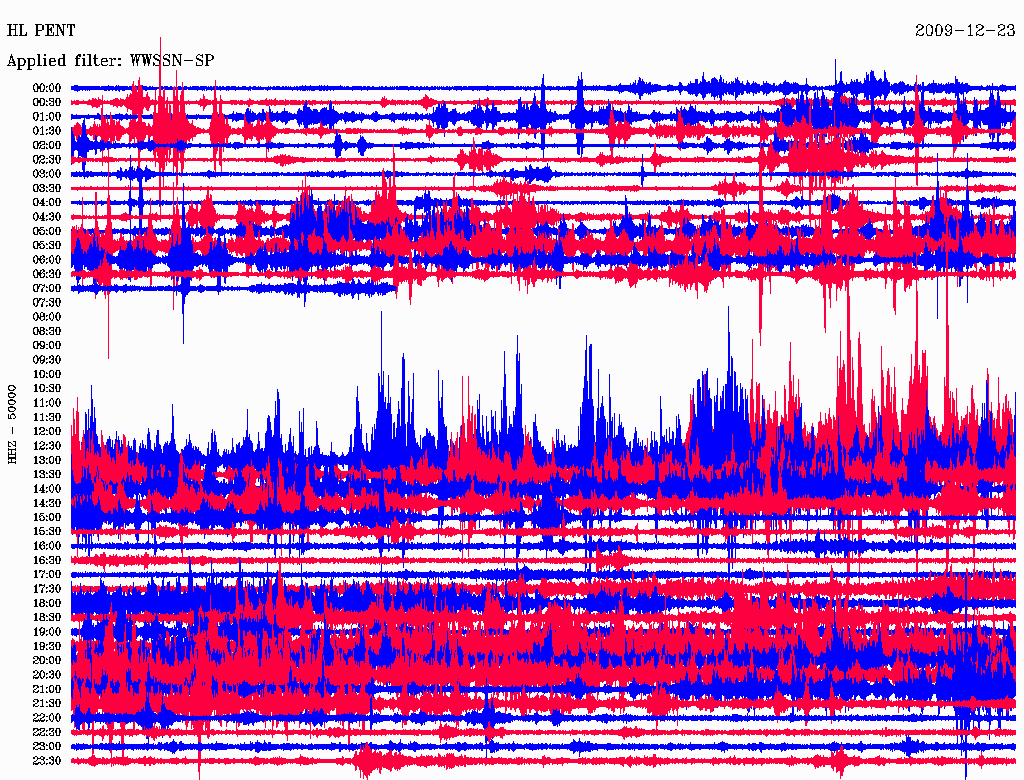Viewport: 1024px width, 780px height.
Task: Select the 13:30 time label
Action: [x=47, y=474]
